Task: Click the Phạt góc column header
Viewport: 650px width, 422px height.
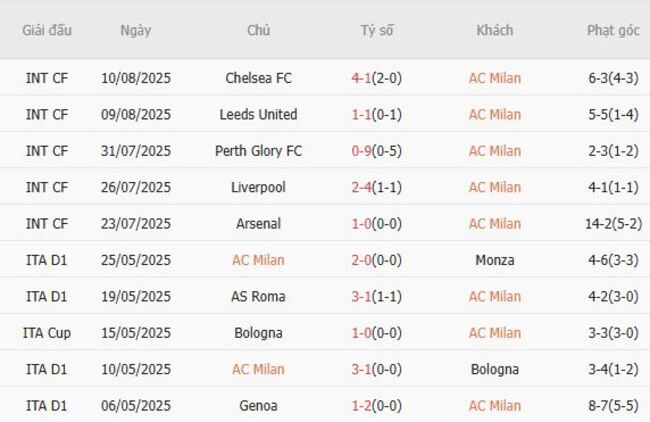Action: coord(613,30)
